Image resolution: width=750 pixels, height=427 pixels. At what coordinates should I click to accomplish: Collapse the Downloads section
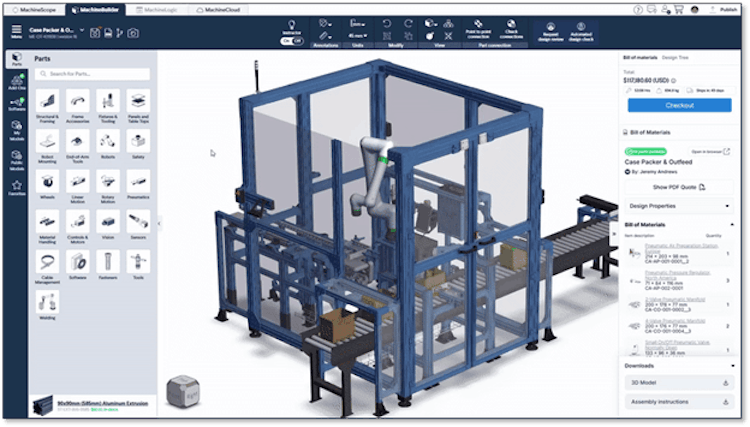click(727, 365)
